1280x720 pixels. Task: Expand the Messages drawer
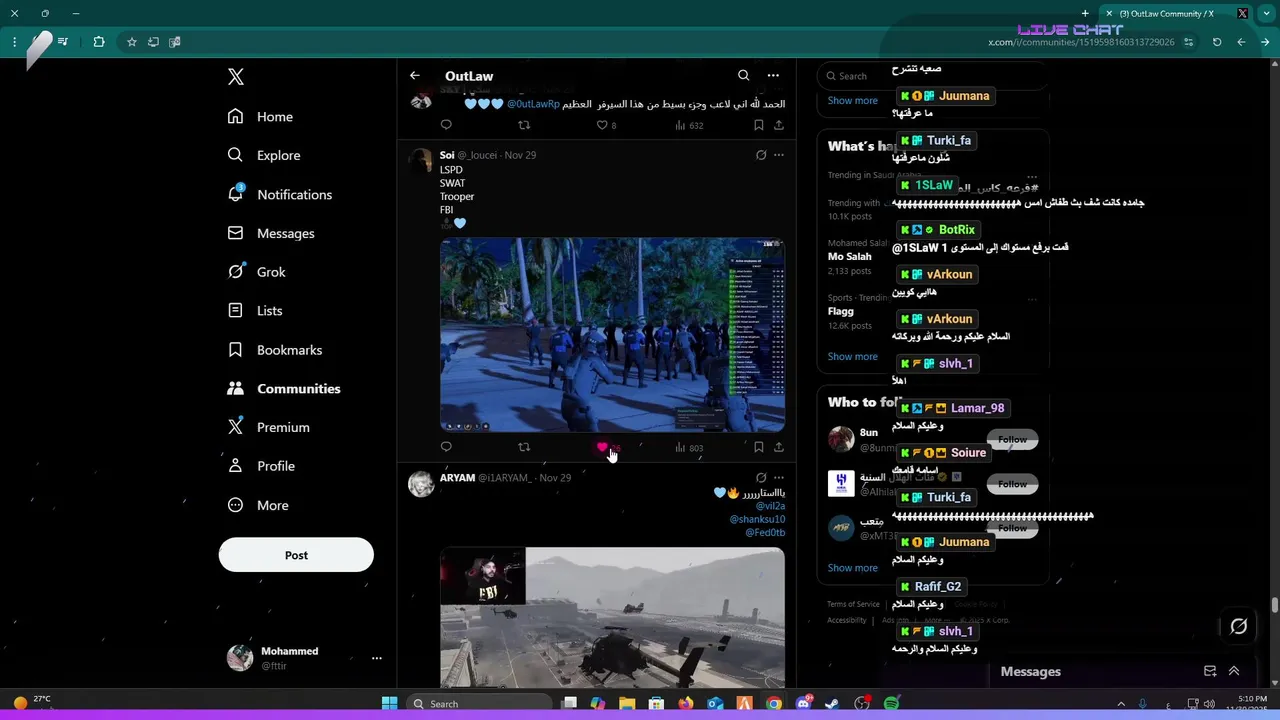1234,671
